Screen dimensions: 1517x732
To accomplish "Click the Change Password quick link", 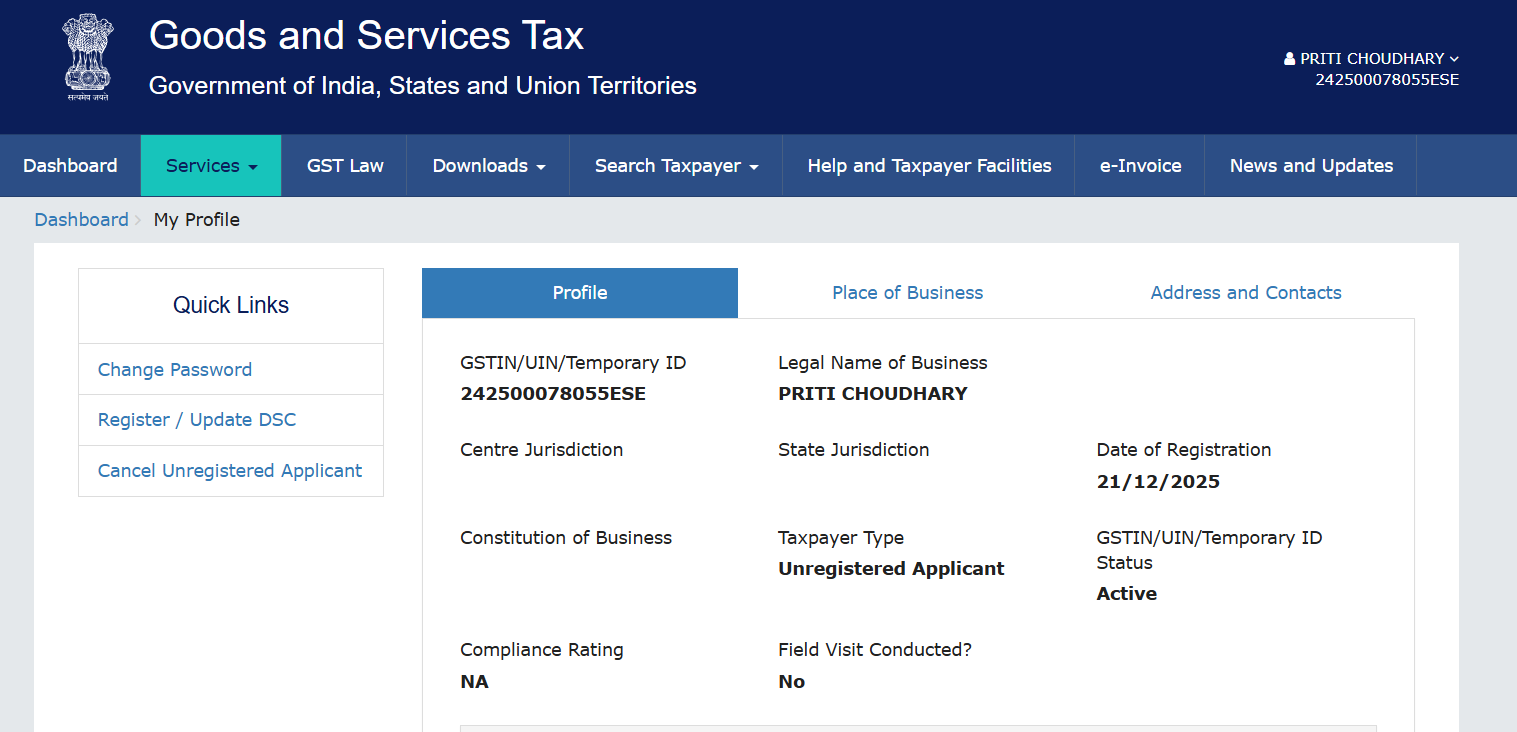I will 175,370.
